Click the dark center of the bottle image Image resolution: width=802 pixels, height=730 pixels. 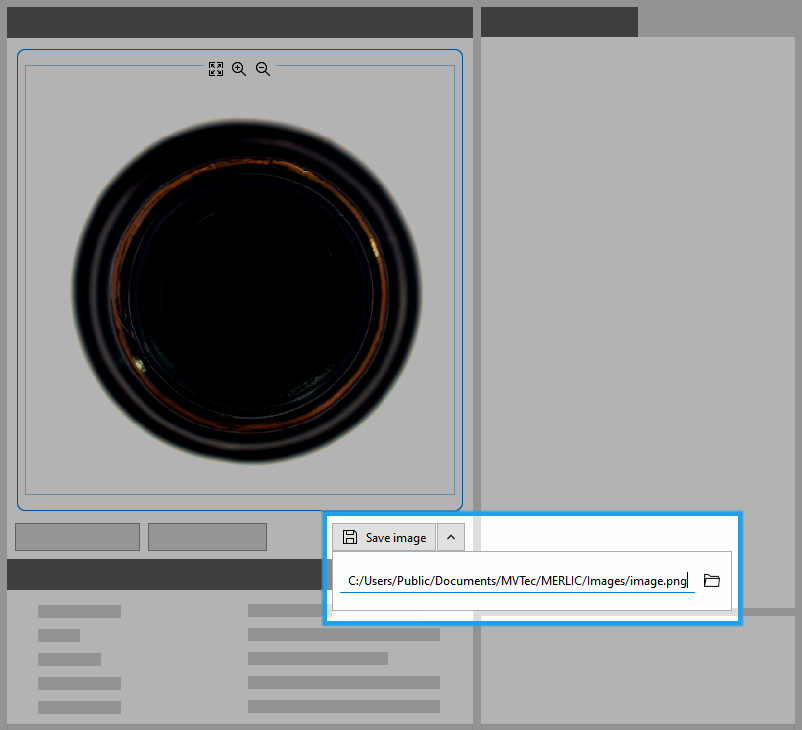(x=250, y=285)
